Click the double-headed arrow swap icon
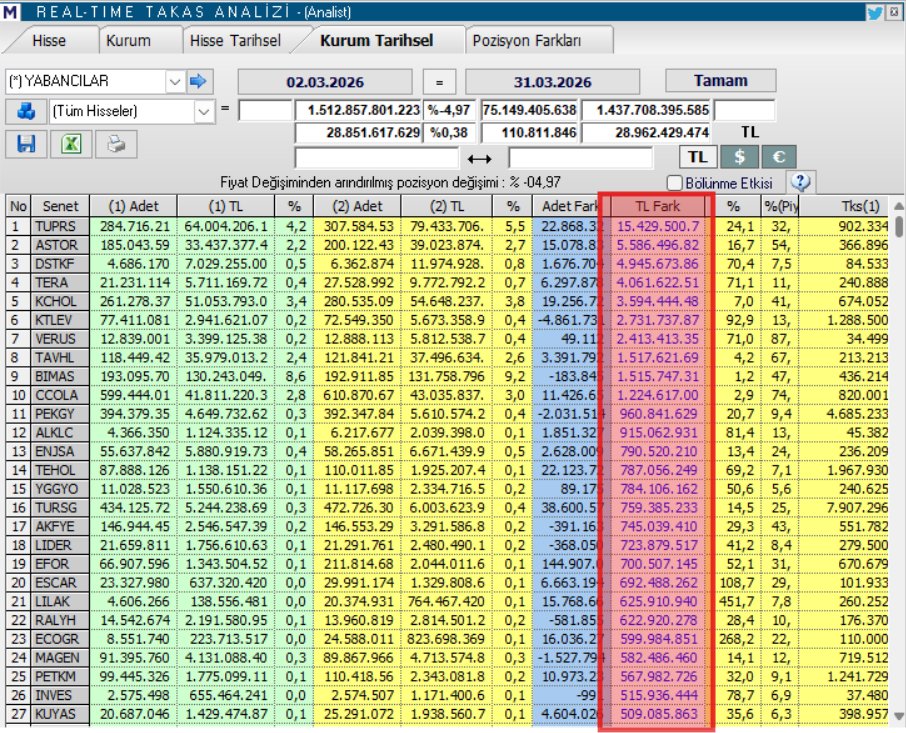 (480, 158)
